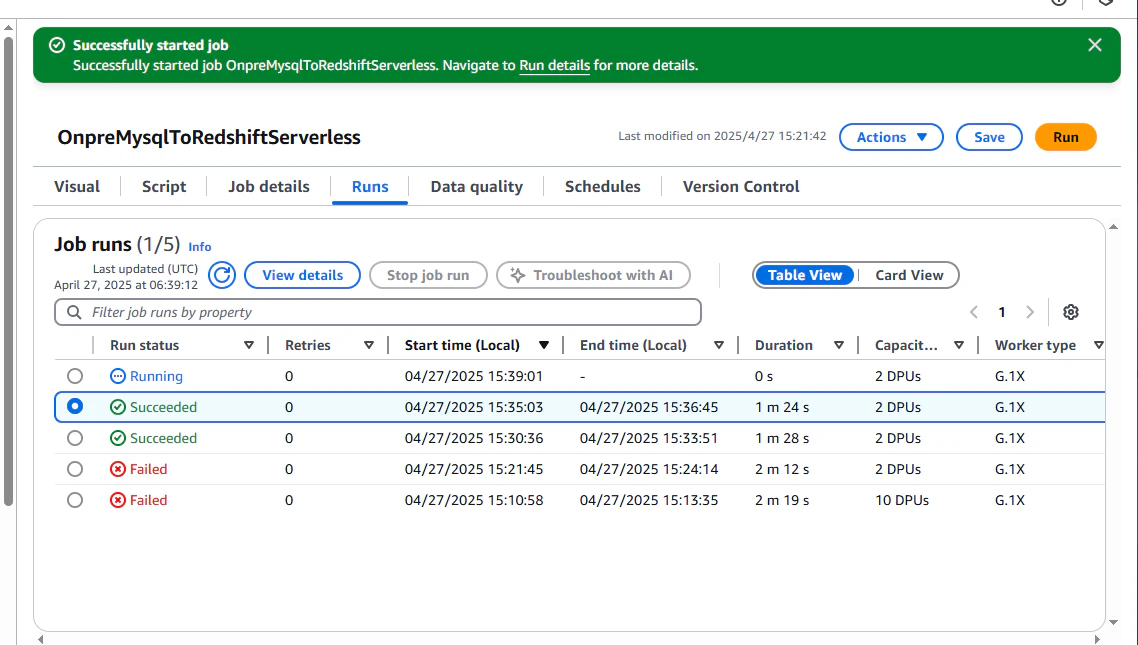1138x645 pixels.
Task: Open the Info link beside Job runs
Action: (200, 247)
